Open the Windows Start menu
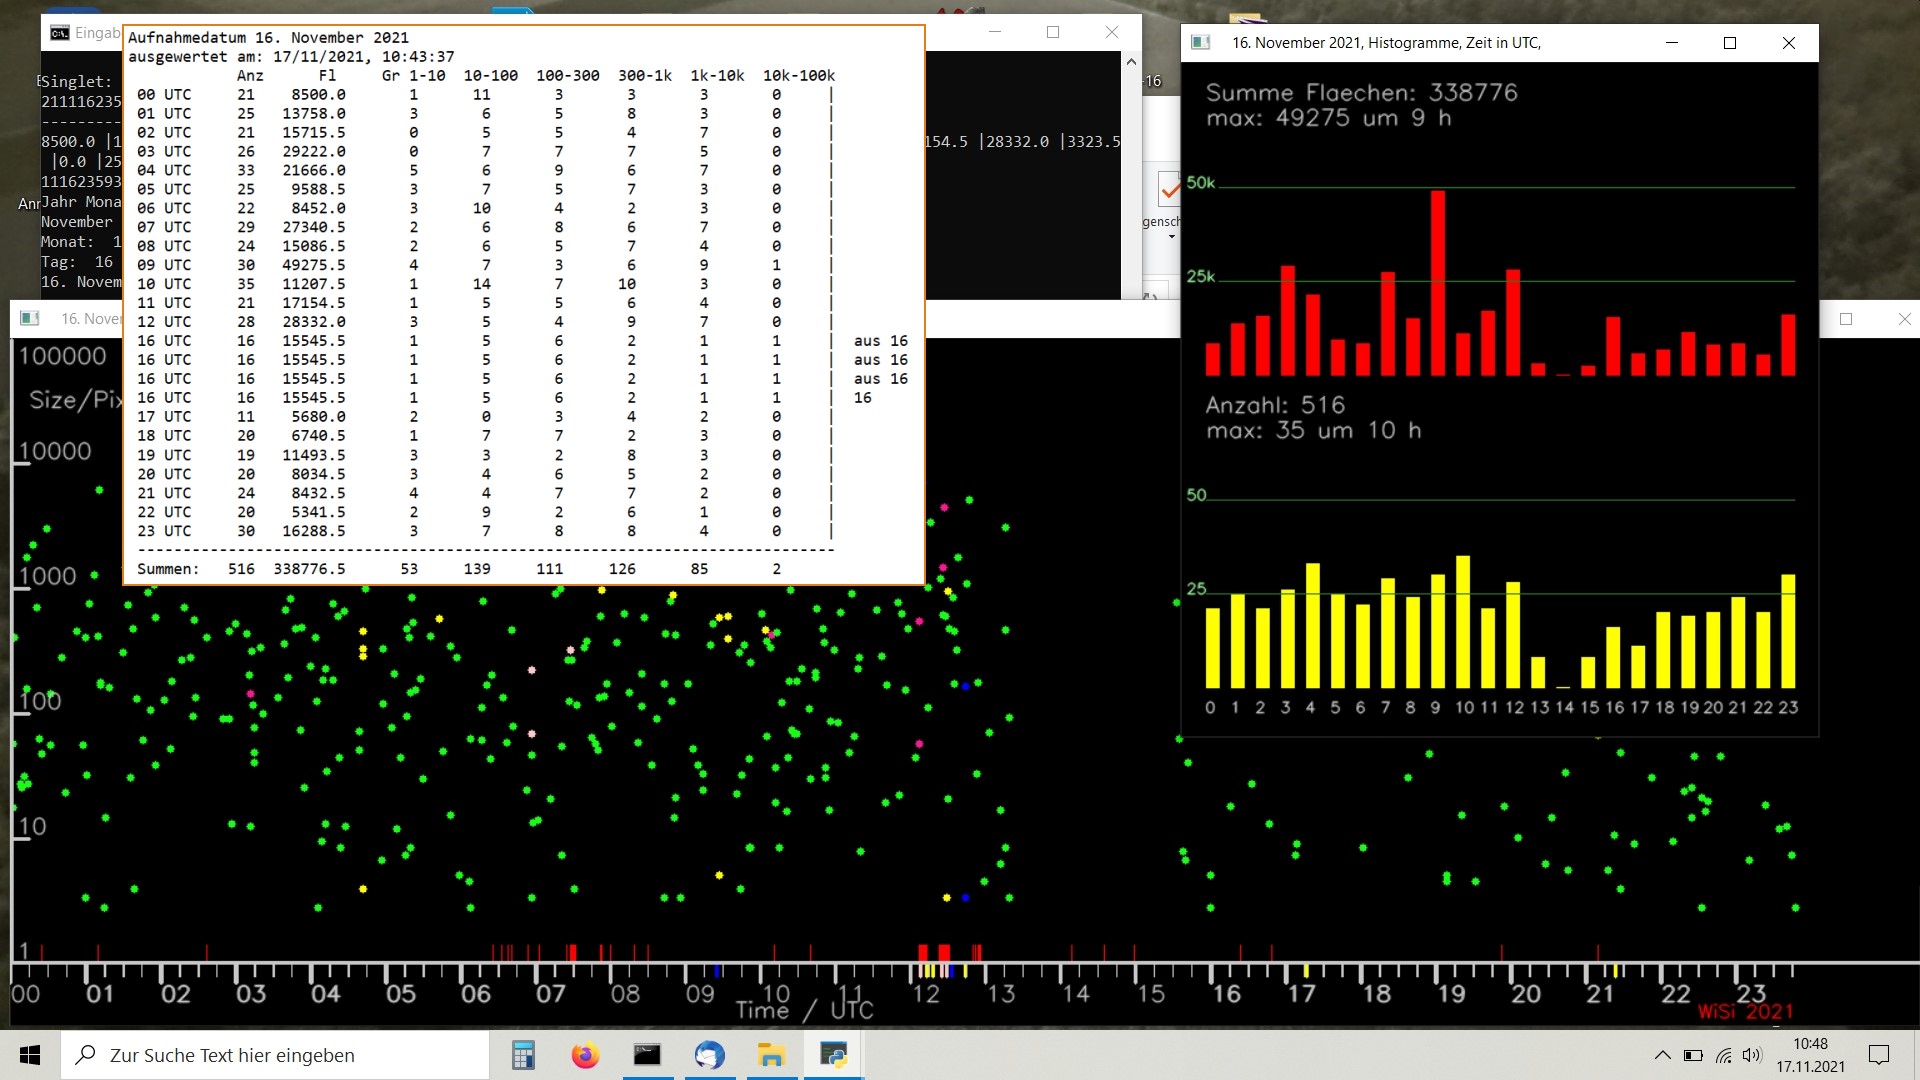This screenshot has width=1920, height=1080. click(30, 1055)
